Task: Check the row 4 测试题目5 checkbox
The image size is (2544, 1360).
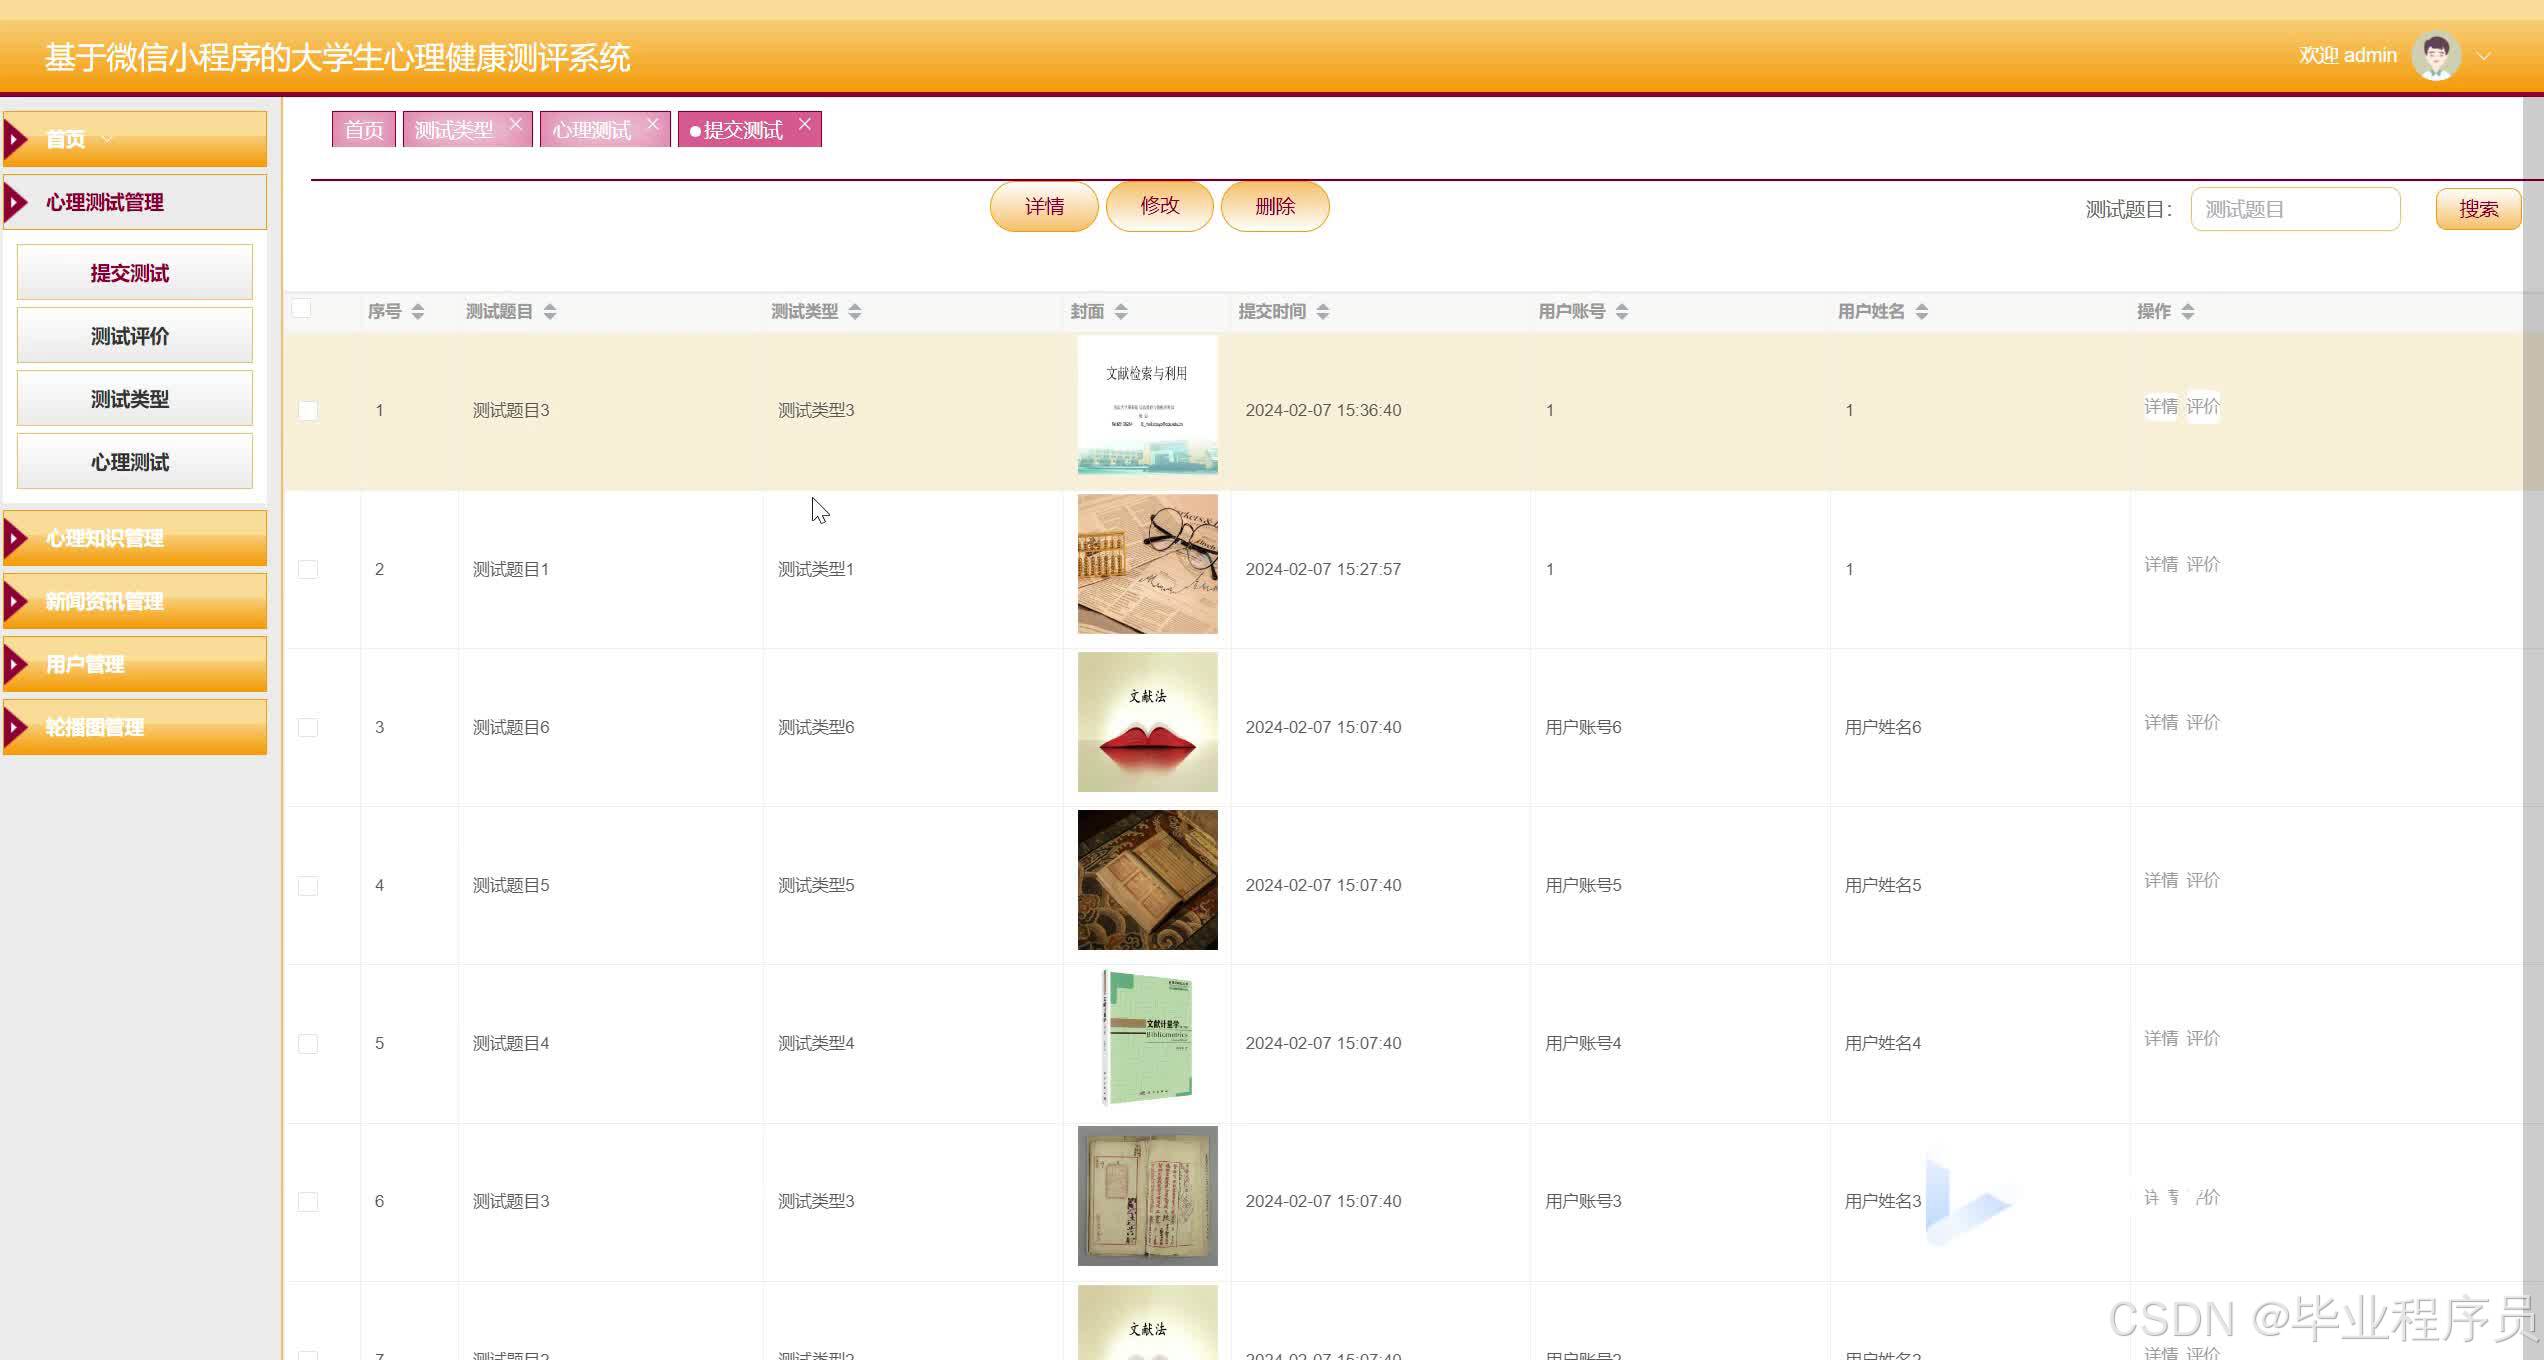Action: (308, 886)
